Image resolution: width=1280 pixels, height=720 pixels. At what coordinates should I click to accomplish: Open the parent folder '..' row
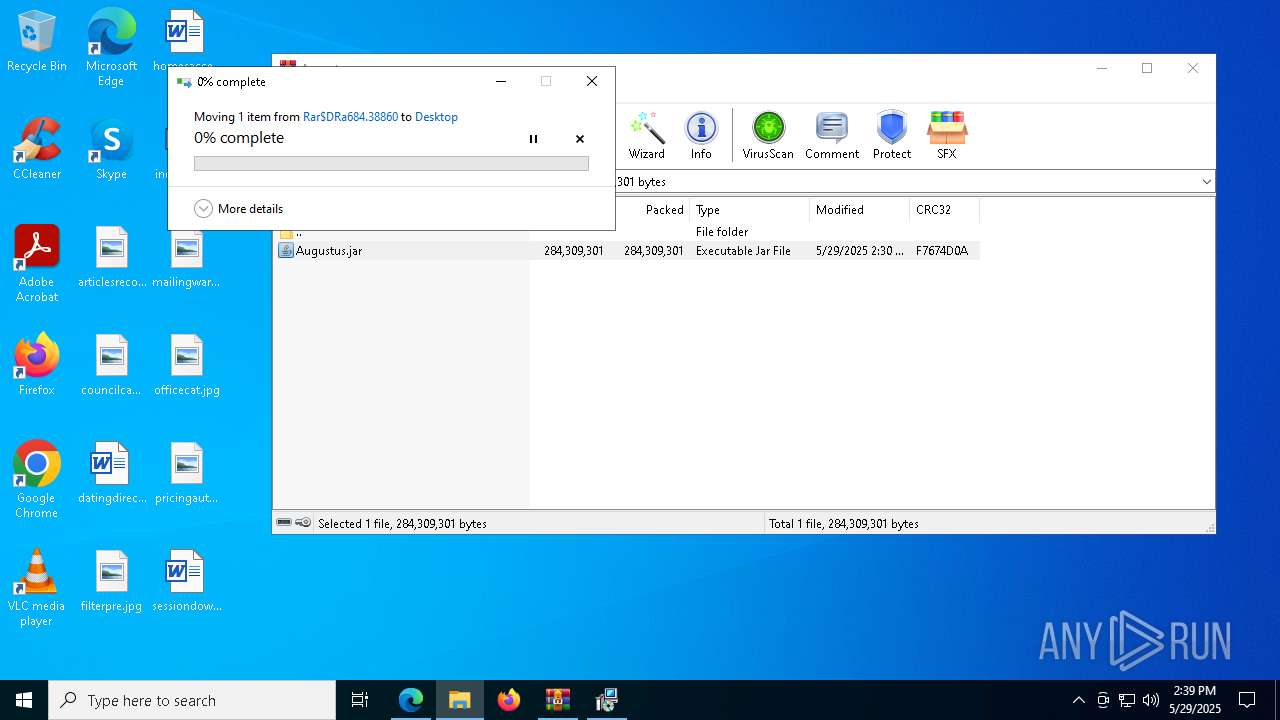626,232
